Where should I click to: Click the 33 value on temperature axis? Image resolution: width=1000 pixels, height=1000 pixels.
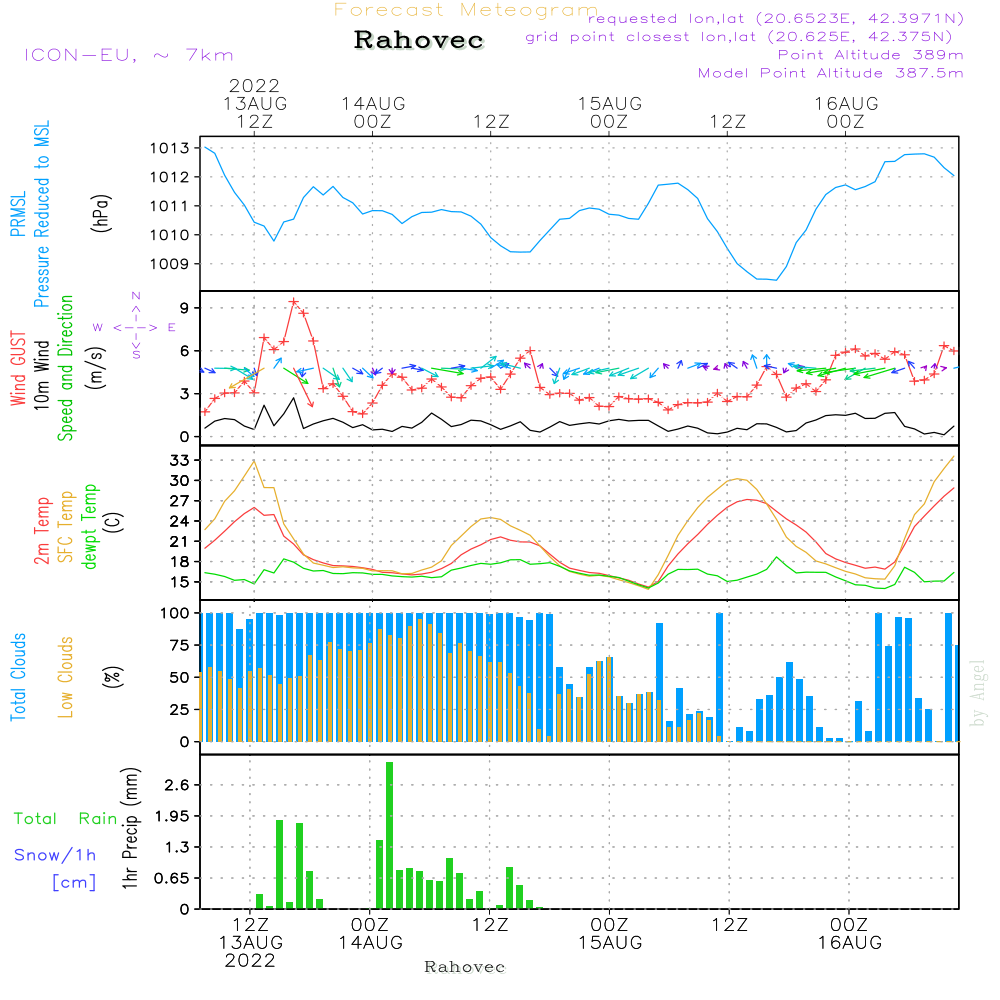(179, 460)
